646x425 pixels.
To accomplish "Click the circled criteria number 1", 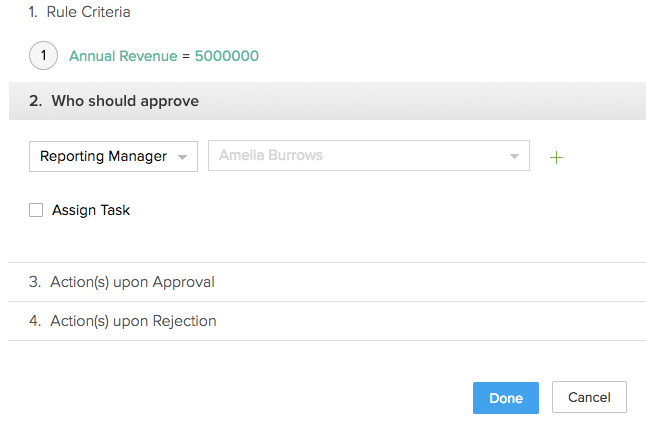I will 43,56.
